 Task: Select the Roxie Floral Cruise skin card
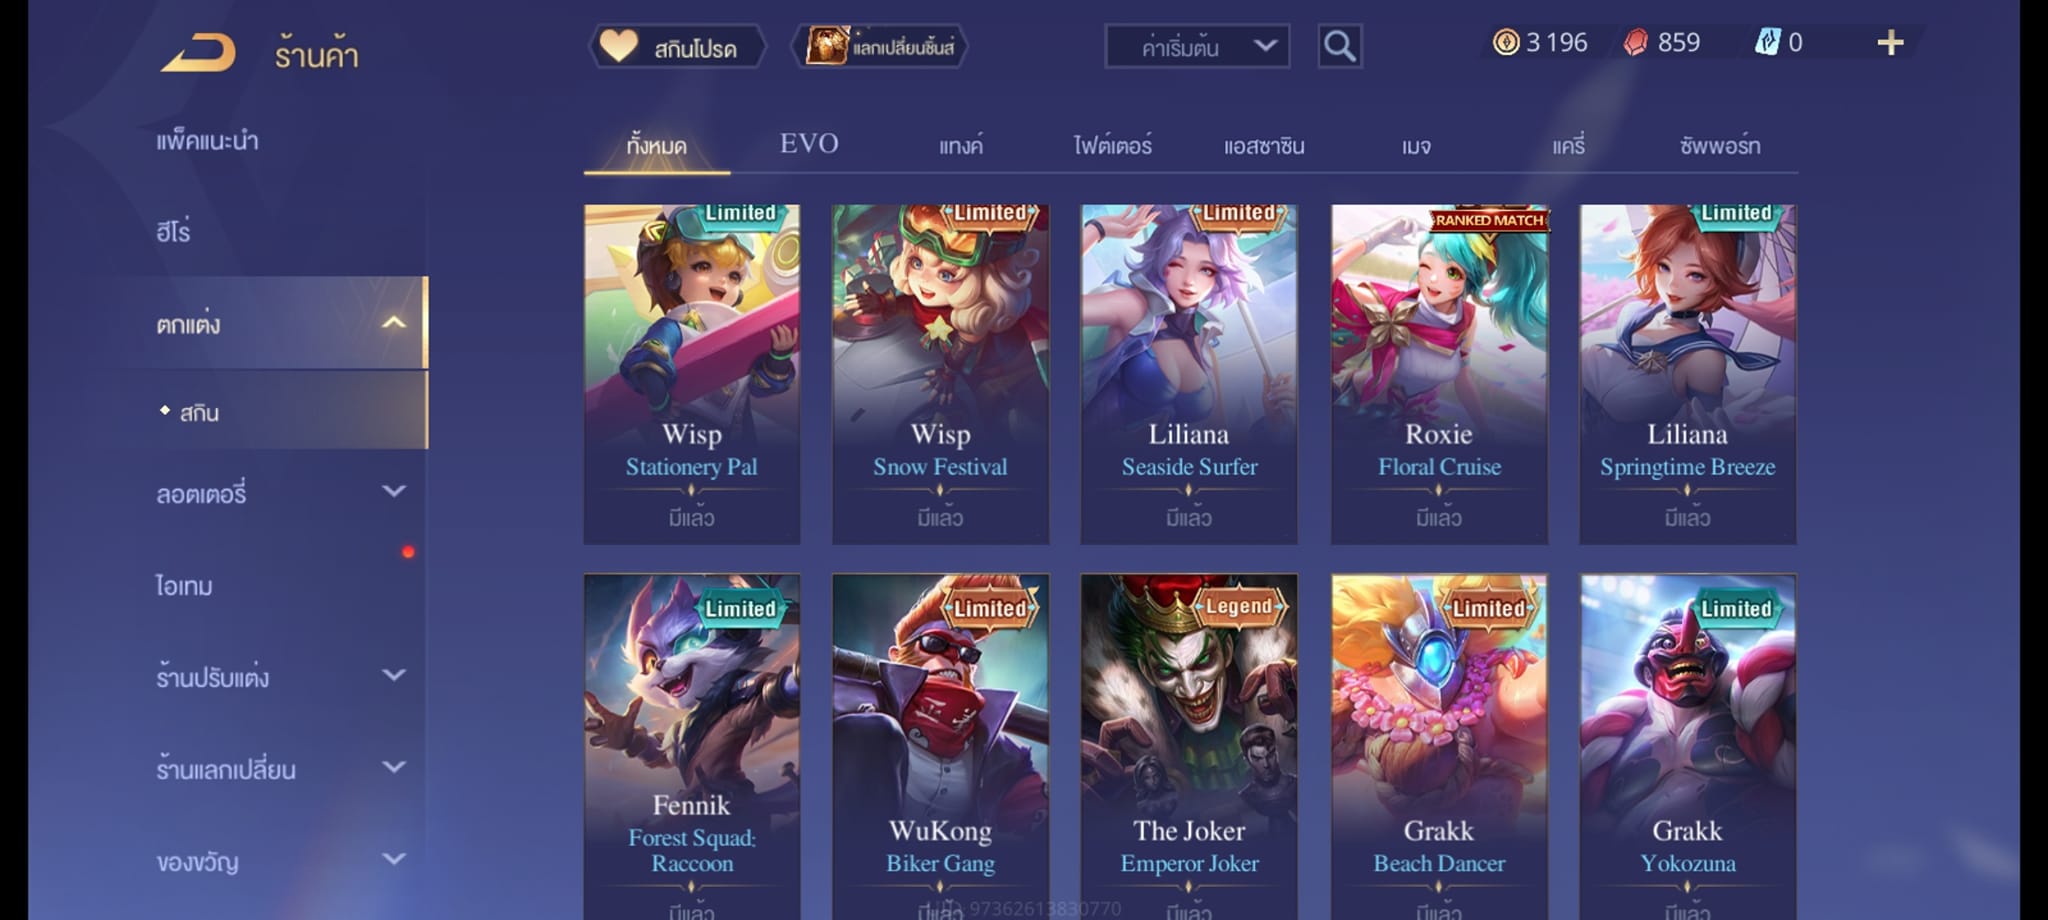[x=1439, y=375]
